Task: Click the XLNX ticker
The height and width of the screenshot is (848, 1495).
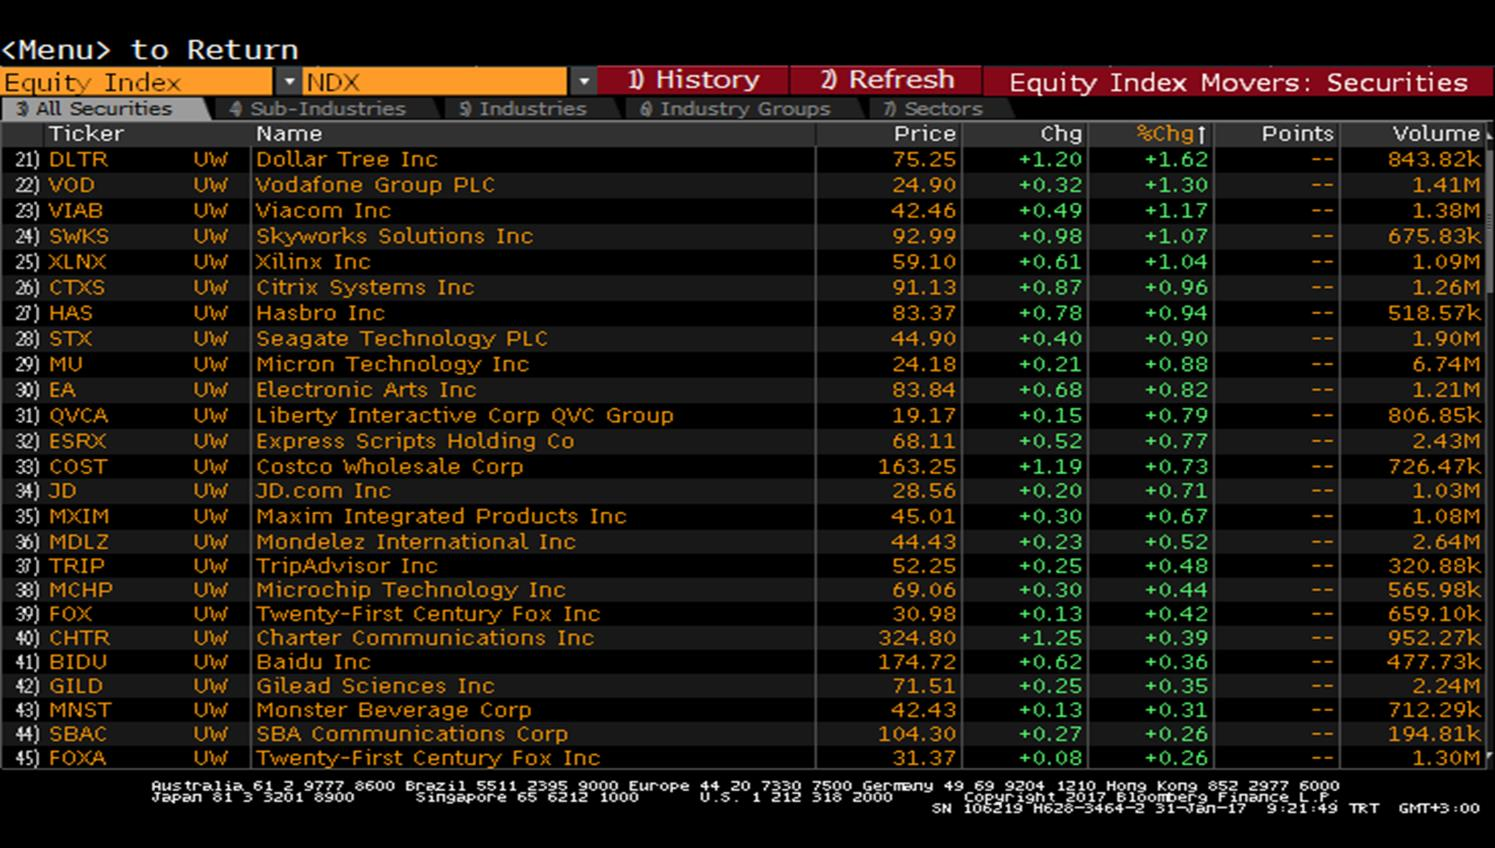Action: point(78,262)
